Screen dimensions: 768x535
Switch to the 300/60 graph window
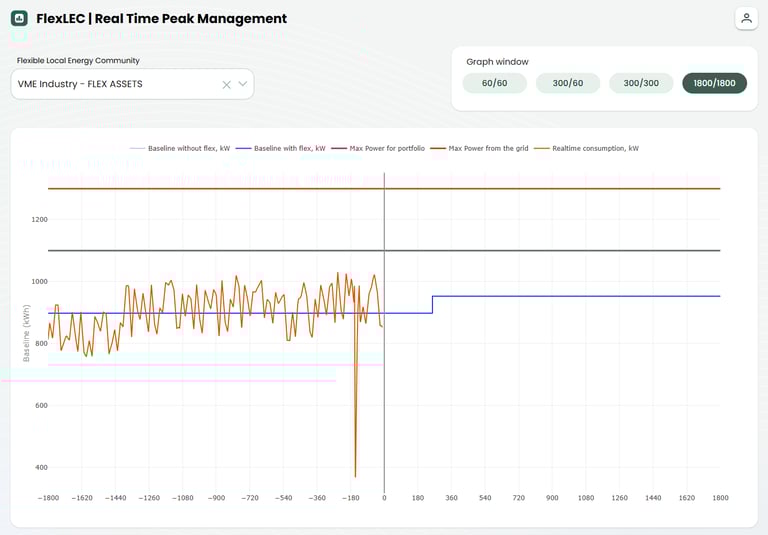568,83
